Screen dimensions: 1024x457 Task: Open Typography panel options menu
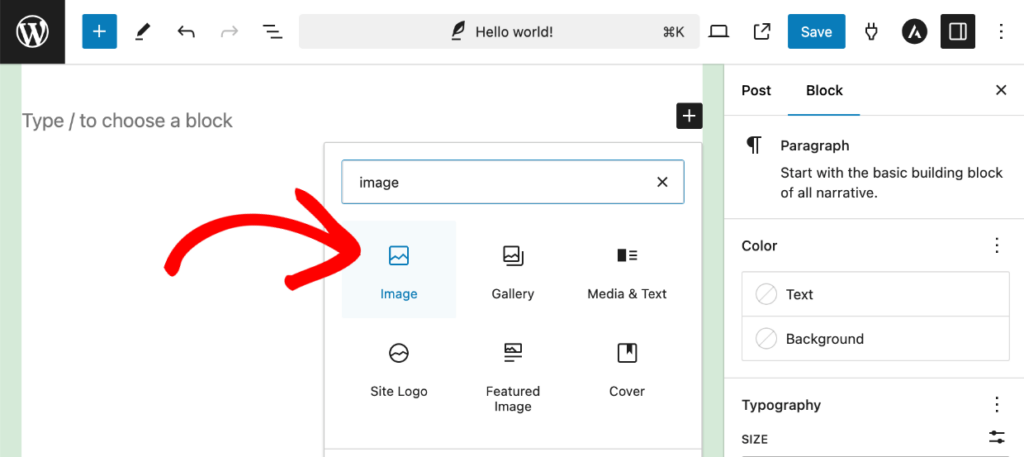coord(997,405)
